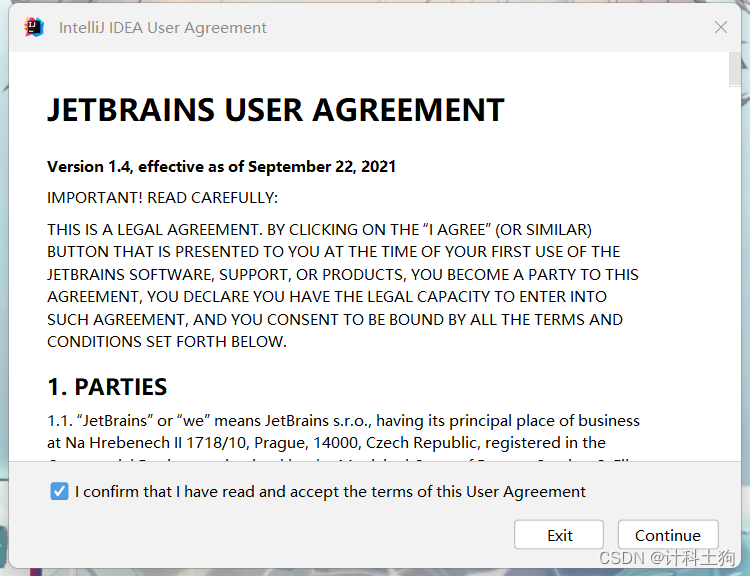Image resolution: width=750 pixels, height=576 pixels.
Task: Click the vertical scrollbar thumb of agreement text
Action: [x=735, y=69]
